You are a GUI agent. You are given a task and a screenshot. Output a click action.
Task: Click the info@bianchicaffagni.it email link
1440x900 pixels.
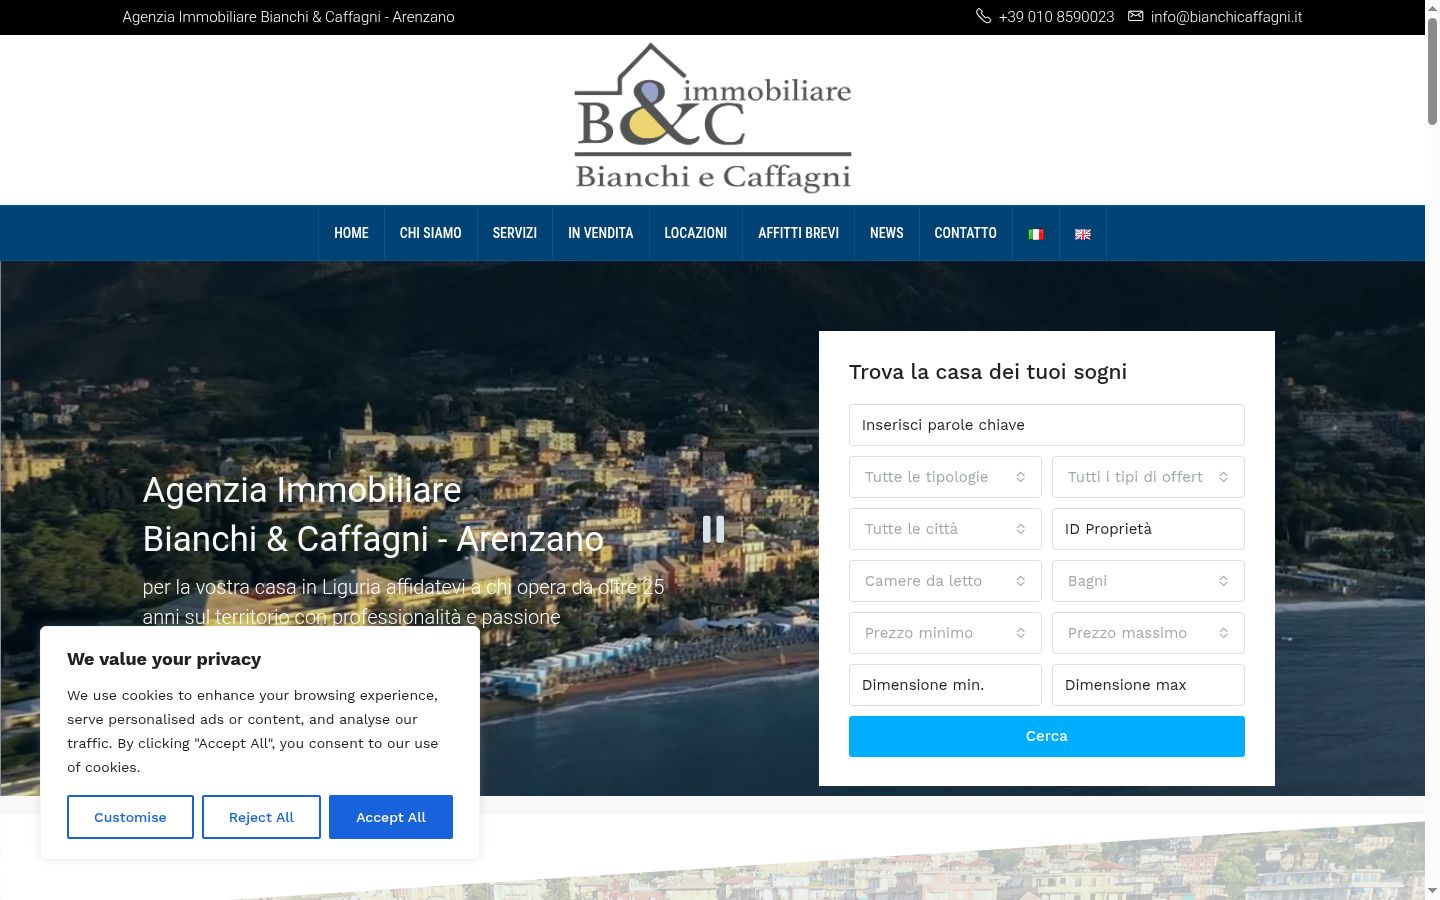pyautogui.click(x=1226, y=17)
